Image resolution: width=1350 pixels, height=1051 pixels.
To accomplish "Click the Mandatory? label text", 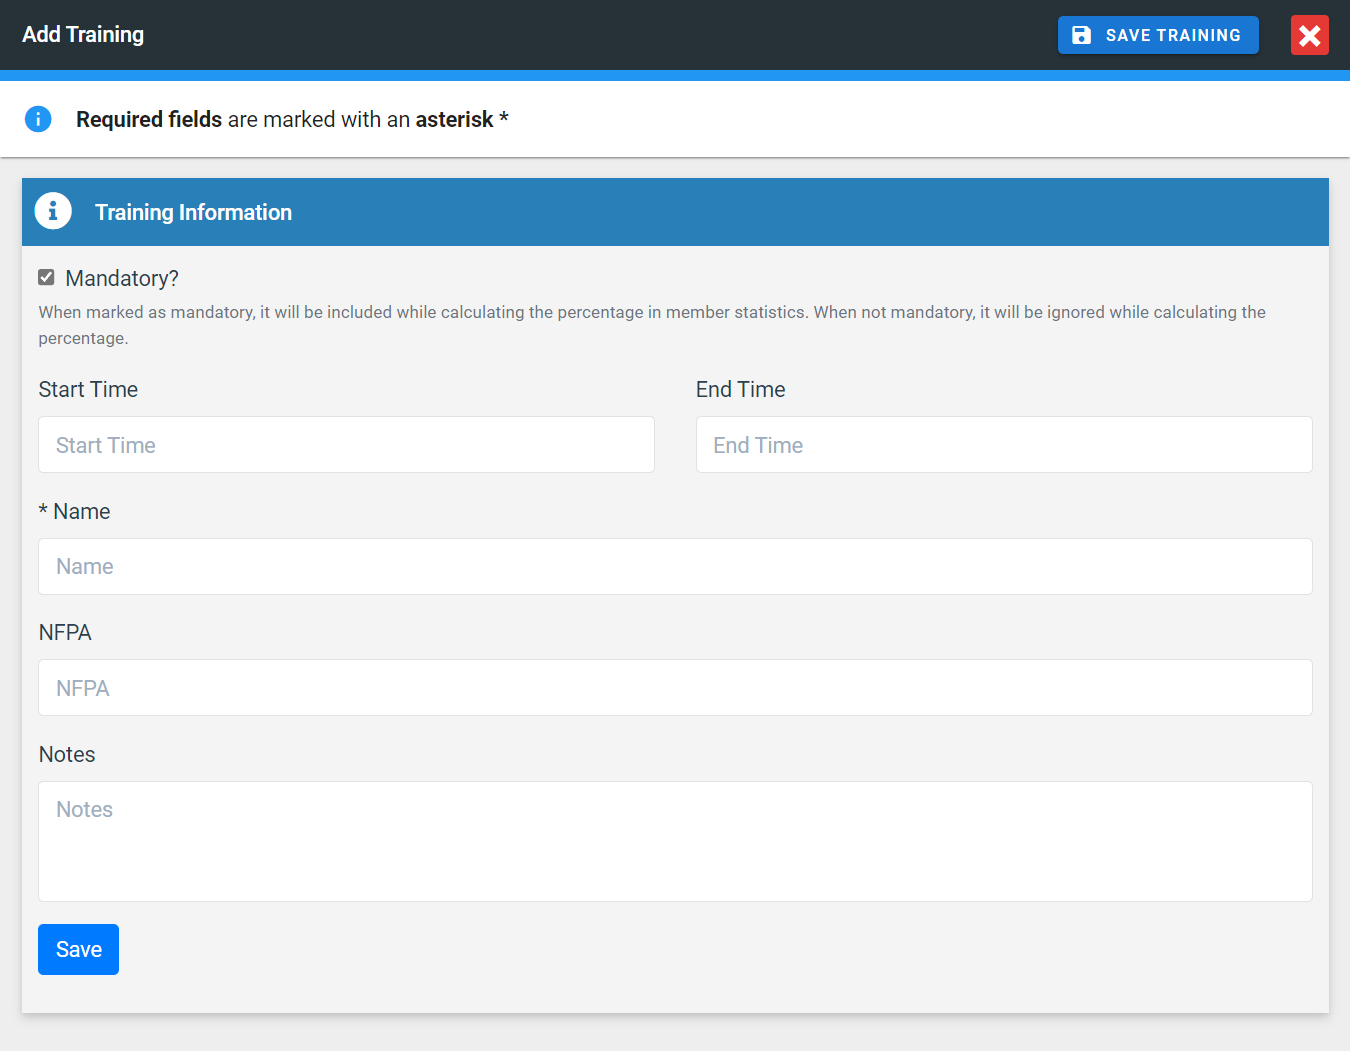I will click(x=122, y=278).
